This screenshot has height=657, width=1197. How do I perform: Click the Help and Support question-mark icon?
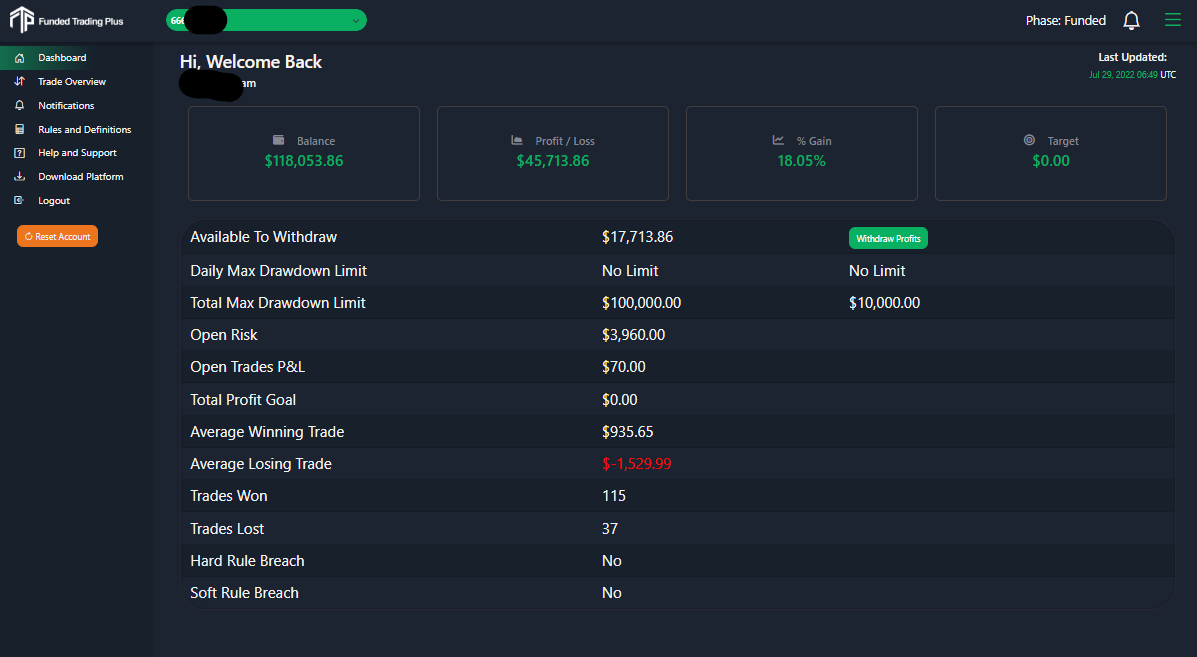click(20, 152)
